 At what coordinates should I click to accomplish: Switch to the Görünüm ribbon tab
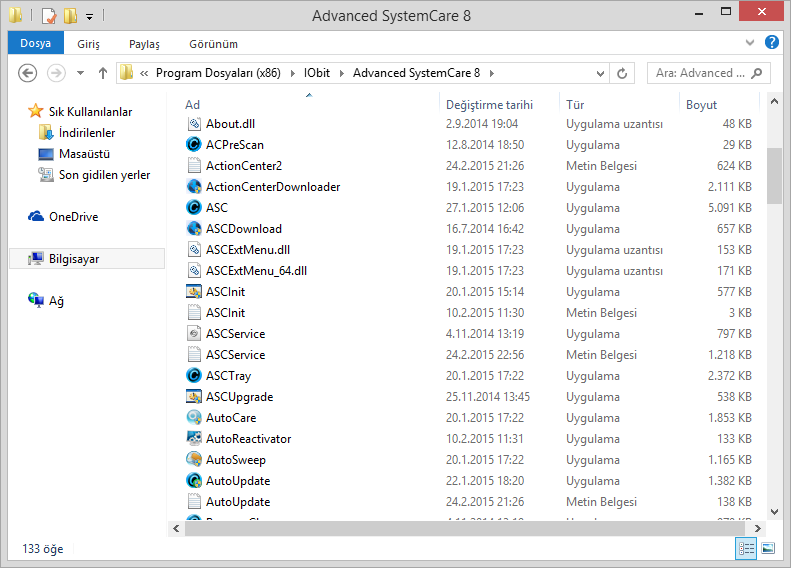[x=213, y=44]
